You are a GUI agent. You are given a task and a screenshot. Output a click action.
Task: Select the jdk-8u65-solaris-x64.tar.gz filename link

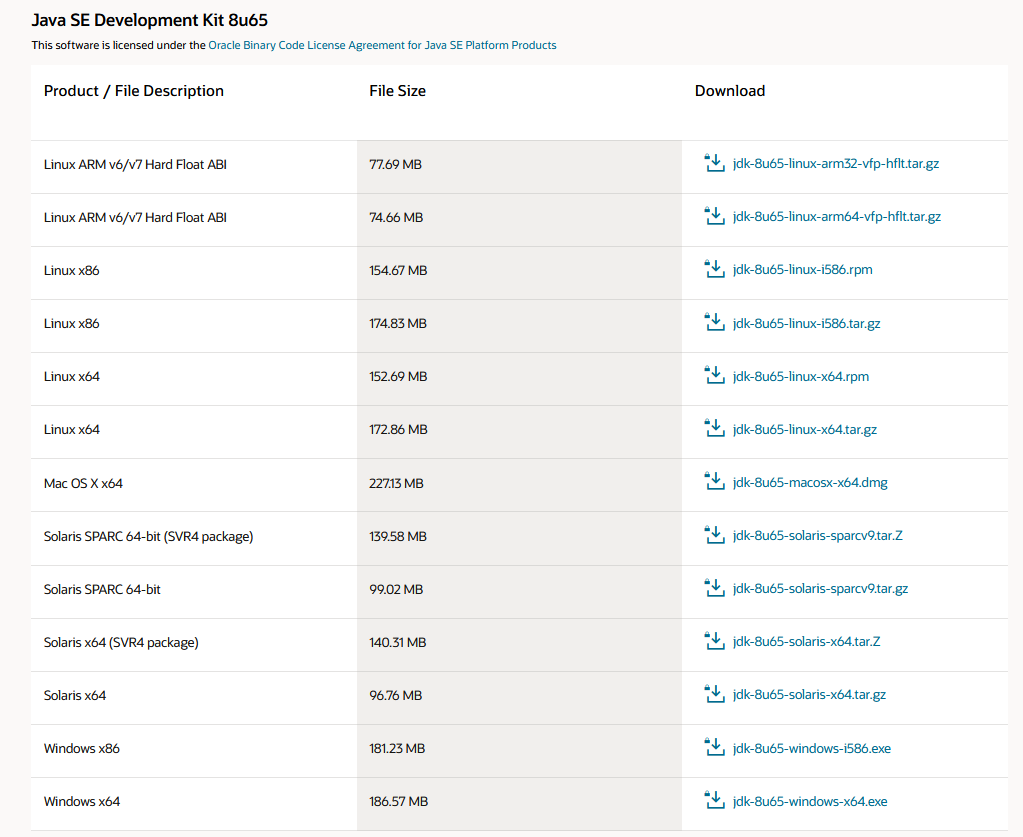click(809, 695)
